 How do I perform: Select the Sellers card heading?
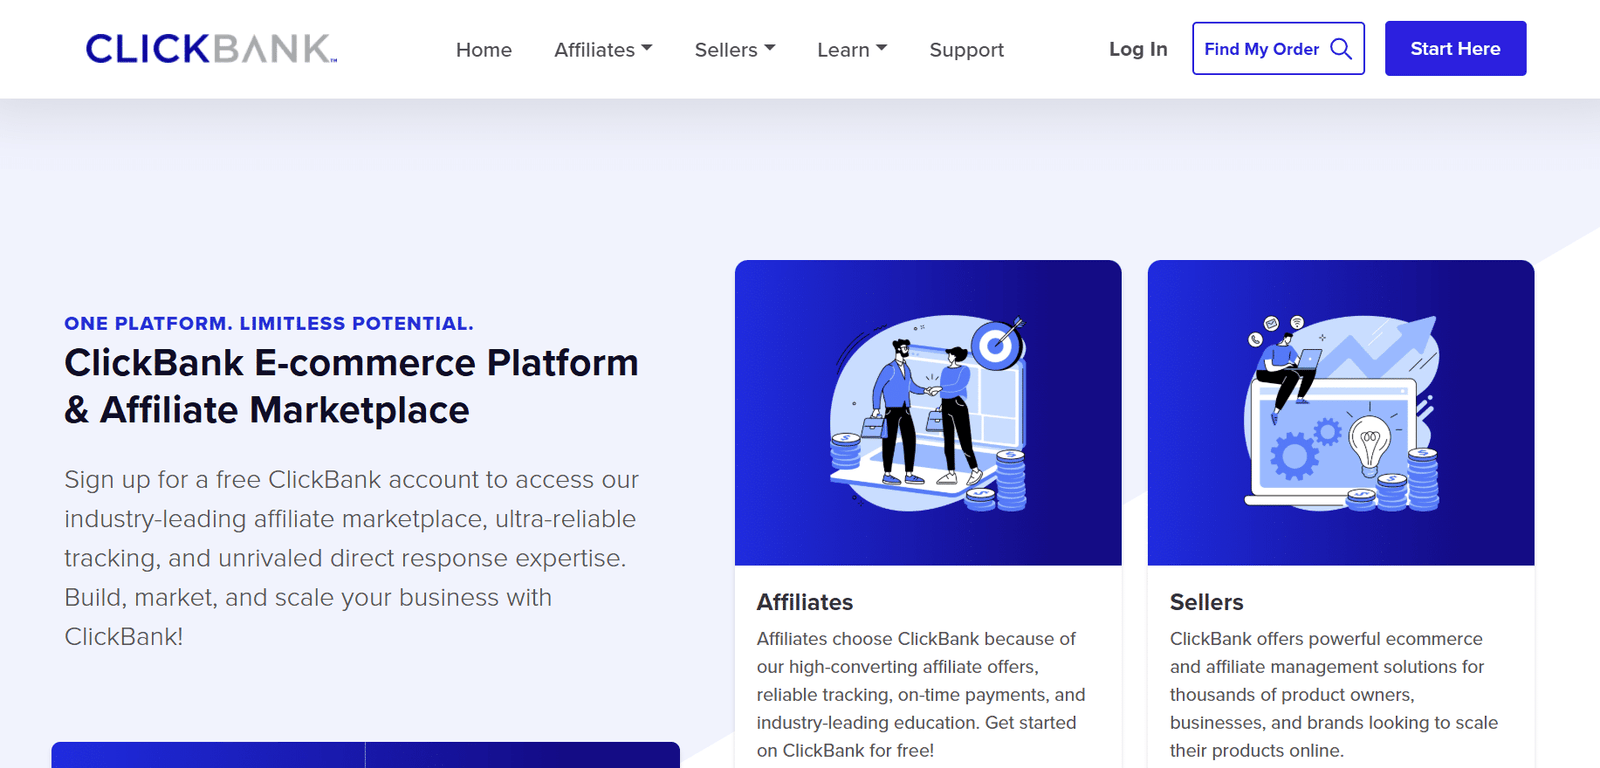[1206, 602]
